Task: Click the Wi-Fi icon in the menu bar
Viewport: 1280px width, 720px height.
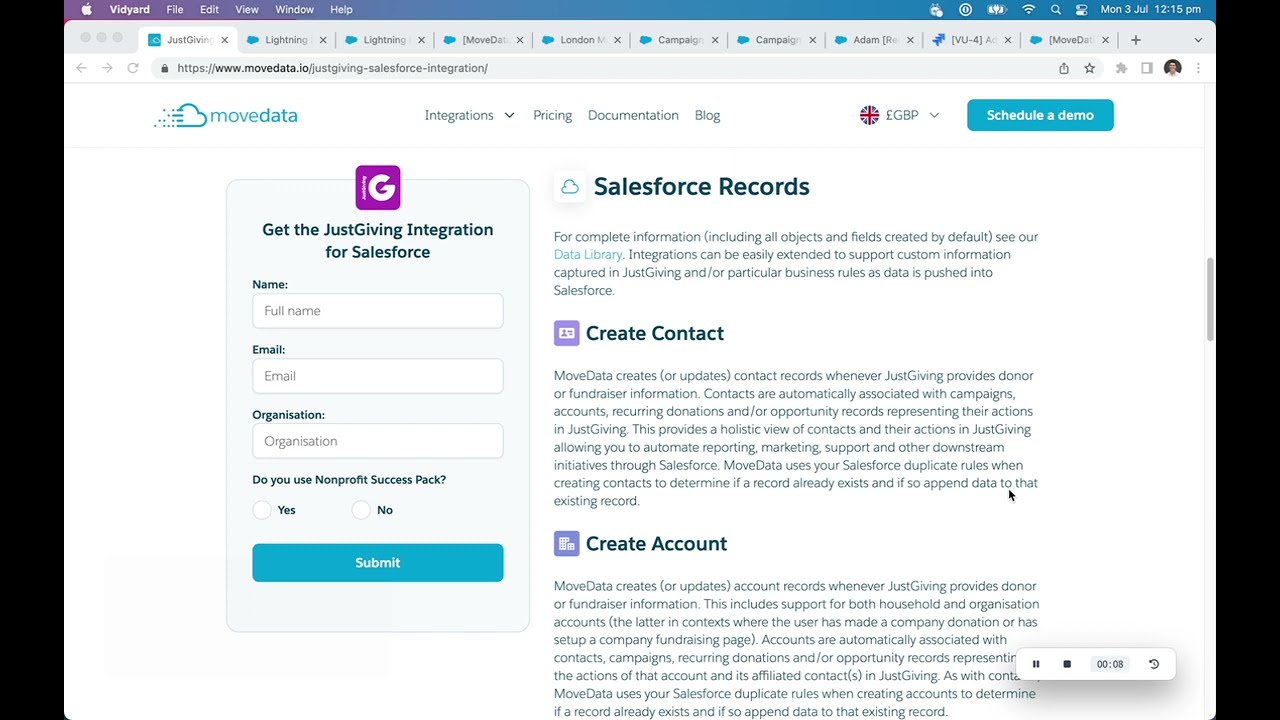Action: coord(1028,9)
